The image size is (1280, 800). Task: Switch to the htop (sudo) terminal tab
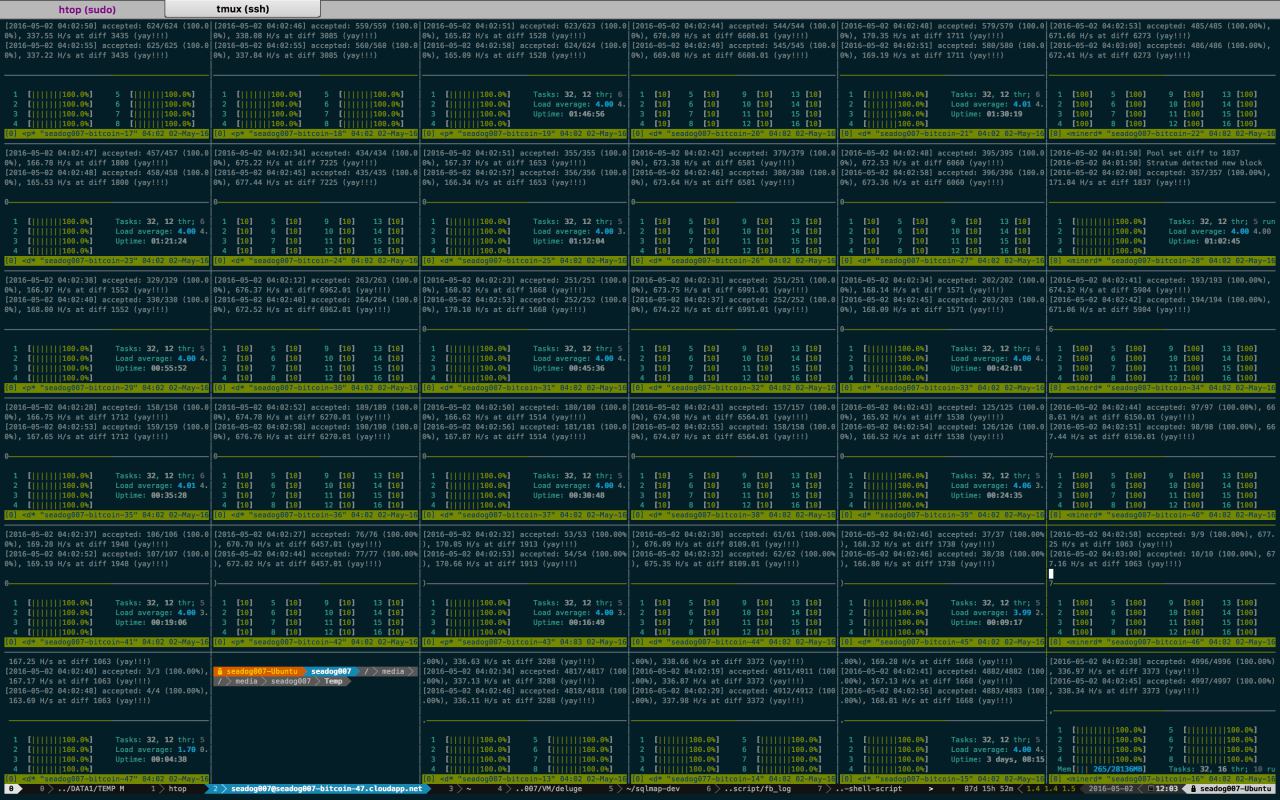pos(87,9)
